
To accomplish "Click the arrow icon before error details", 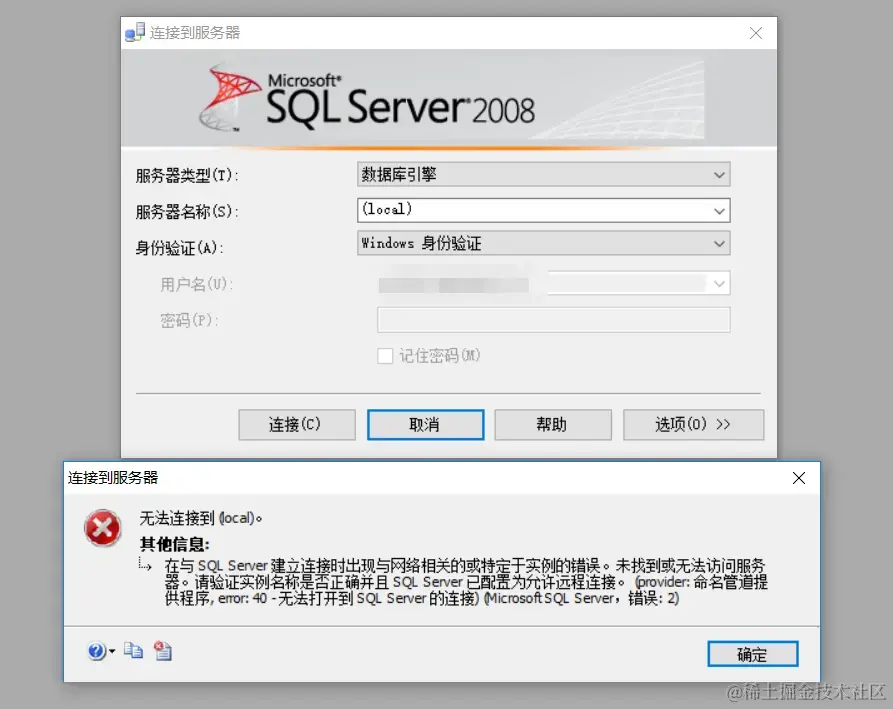I will [145, 564].
